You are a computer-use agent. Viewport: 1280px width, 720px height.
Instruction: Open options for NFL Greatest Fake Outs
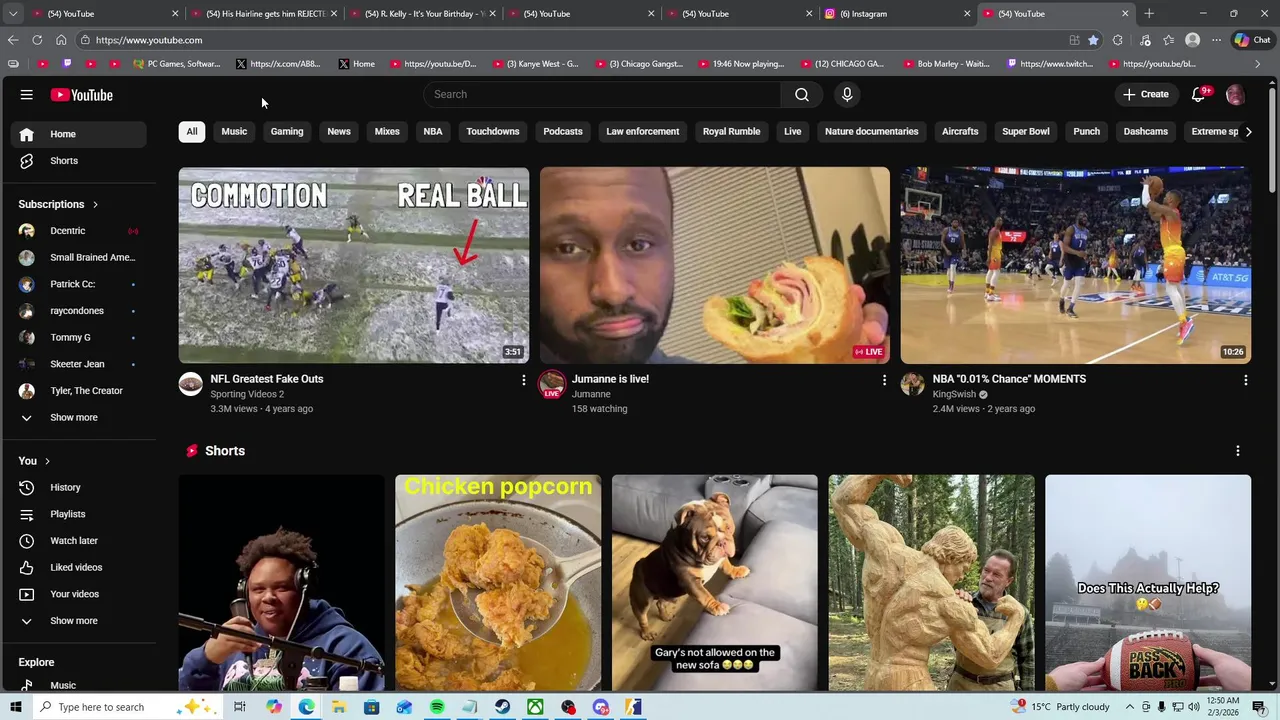(523, 380)
